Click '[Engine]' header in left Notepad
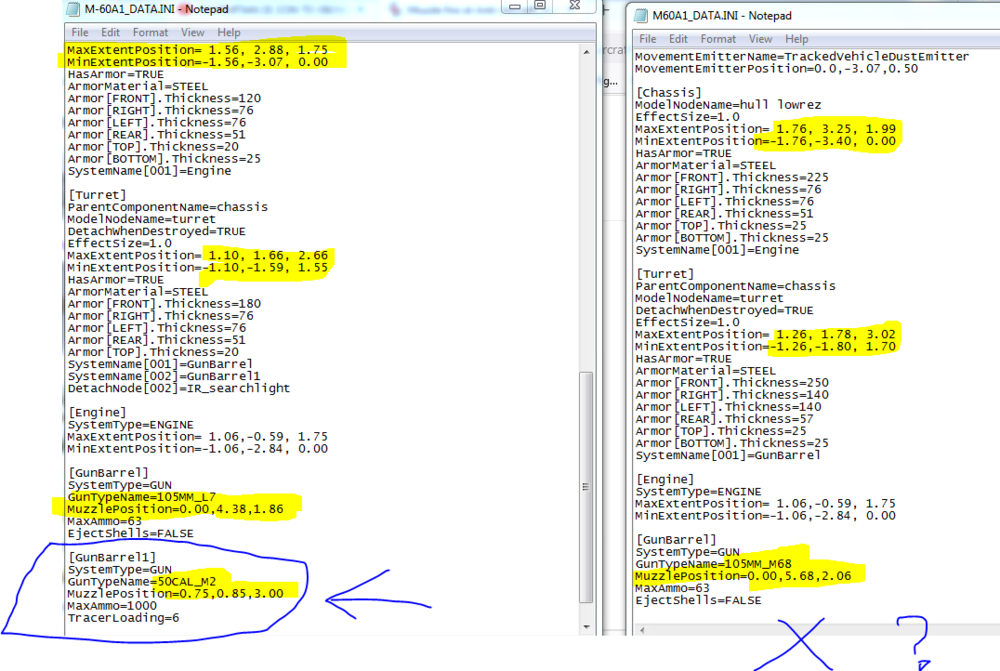The image size is (1000, 671). [97, 413]
